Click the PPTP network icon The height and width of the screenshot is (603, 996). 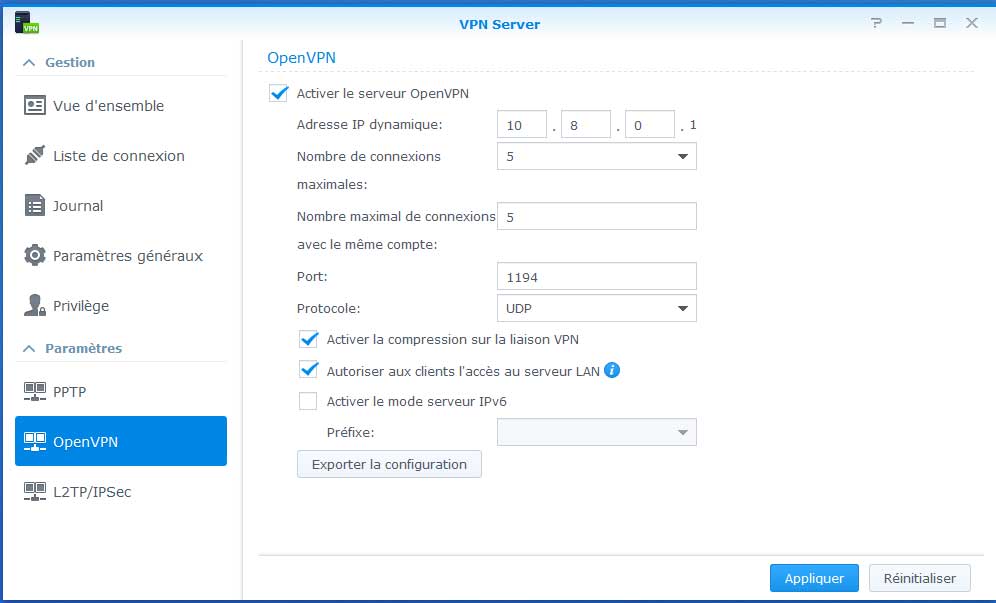point(34,391)
